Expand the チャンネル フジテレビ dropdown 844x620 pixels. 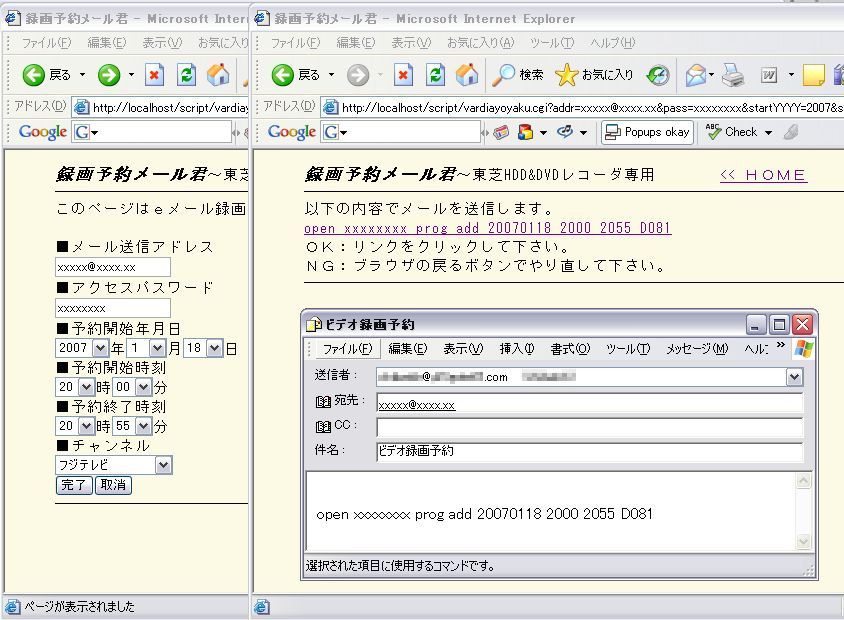(163, 465)
